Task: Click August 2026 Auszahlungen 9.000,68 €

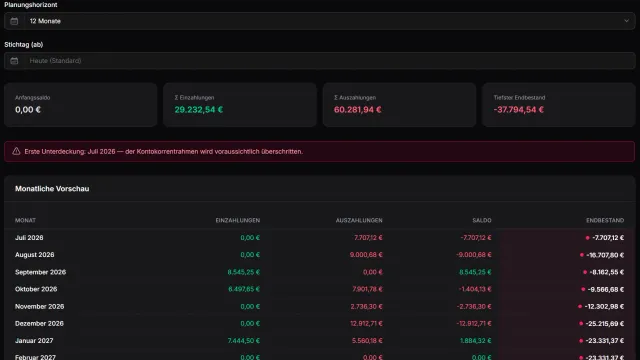Action: 366,255
